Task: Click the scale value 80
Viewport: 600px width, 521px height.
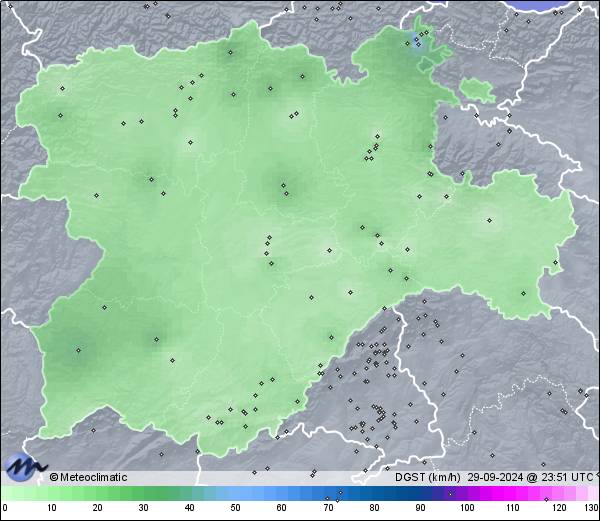Action: 375,508
